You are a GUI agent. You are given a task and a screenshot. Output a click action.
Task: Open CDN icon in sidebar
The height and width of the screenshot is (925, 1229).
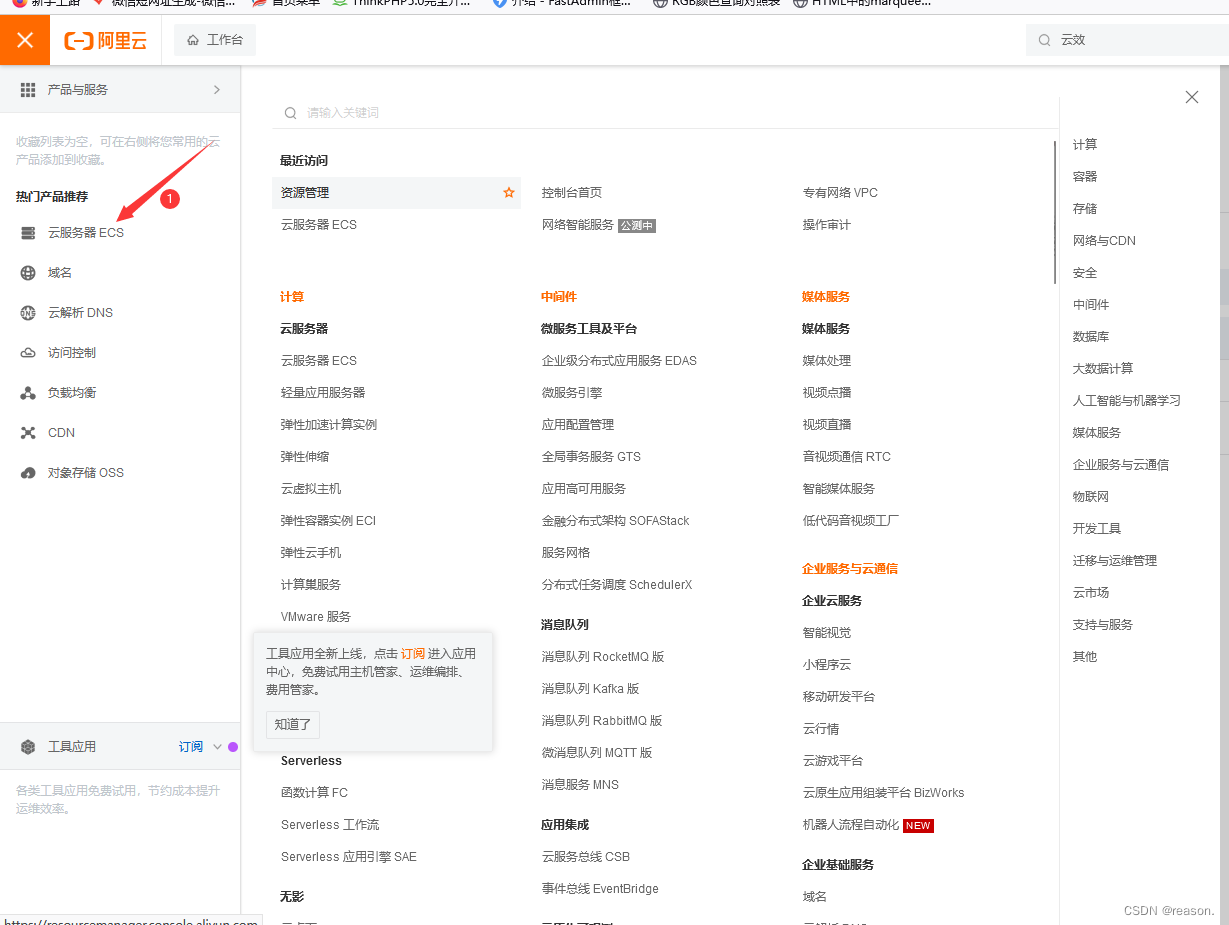(x=28, y=433)
